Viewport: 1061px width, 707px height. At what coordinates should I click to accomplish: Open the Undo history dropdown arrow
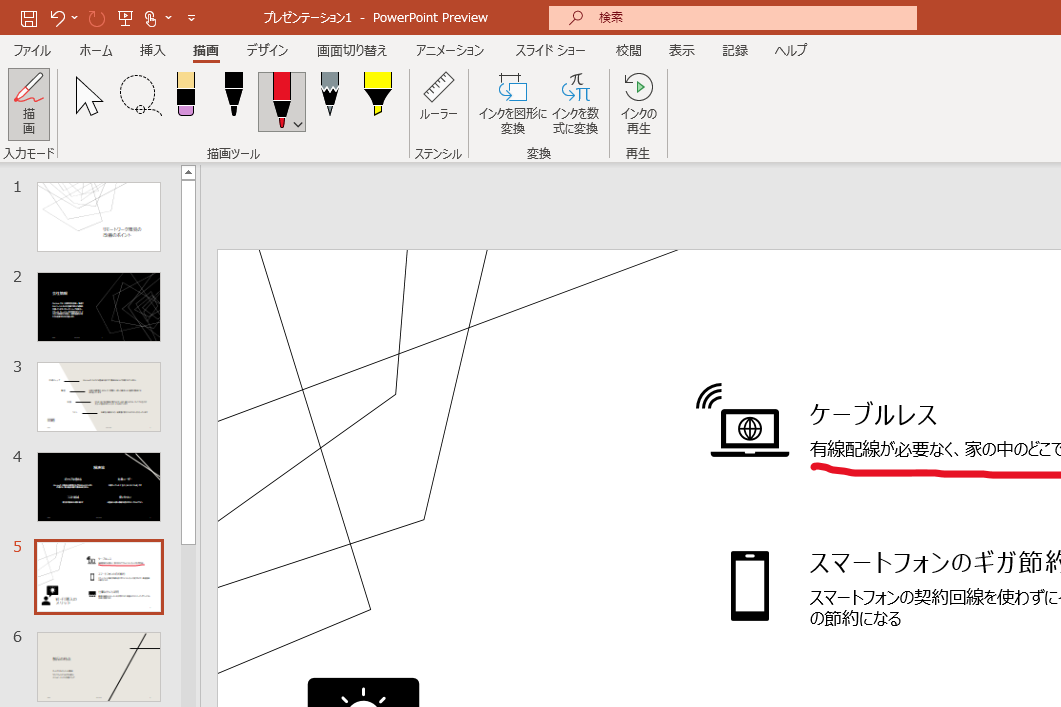pyautogui.click(x=74, y=17)
